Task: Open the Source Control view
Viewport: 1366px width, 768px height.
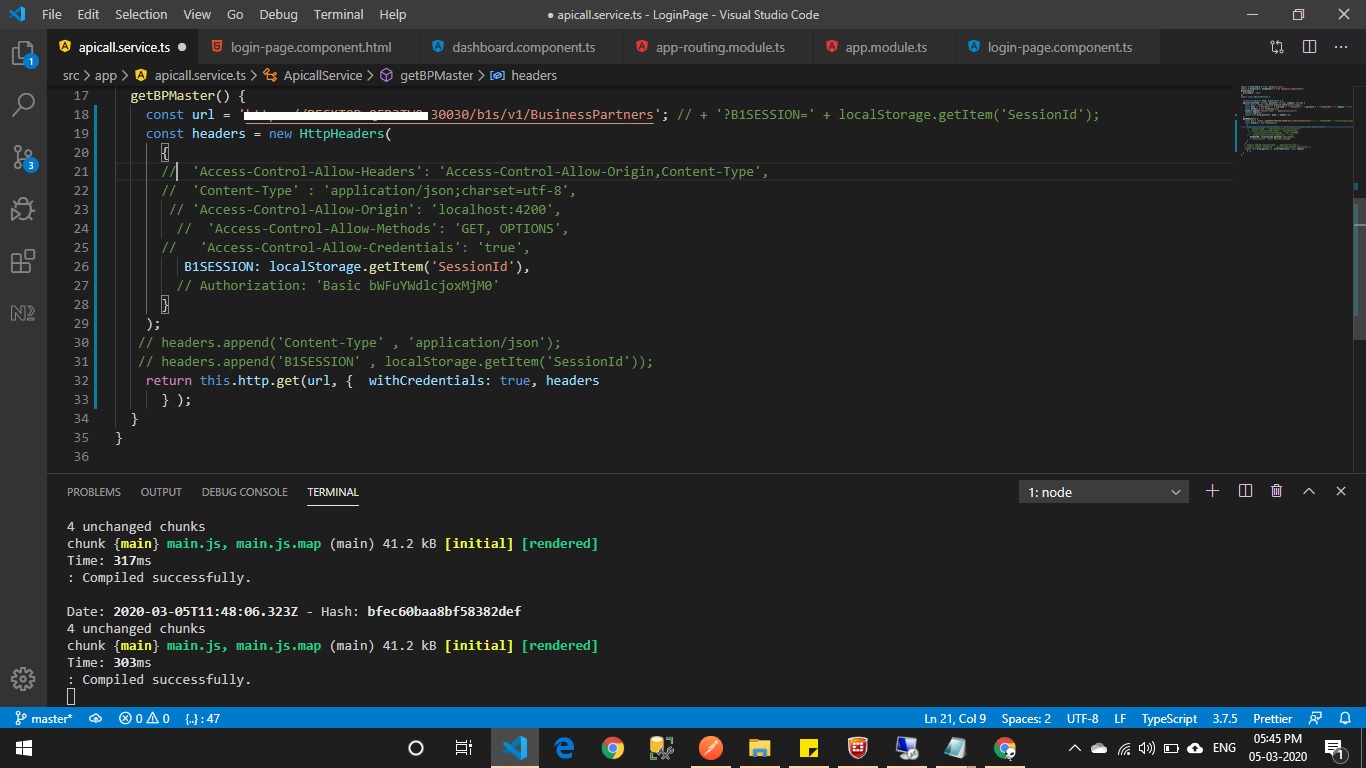Action: click(x=23, y=157)
